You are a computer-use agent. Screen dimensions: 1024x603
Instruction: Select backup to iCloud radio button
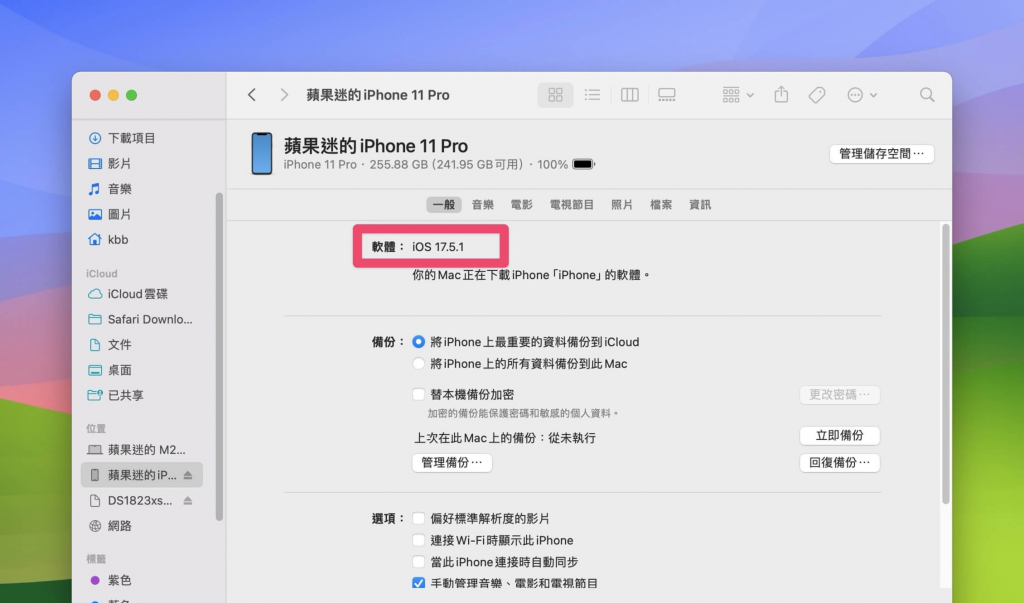coord(419,342)
